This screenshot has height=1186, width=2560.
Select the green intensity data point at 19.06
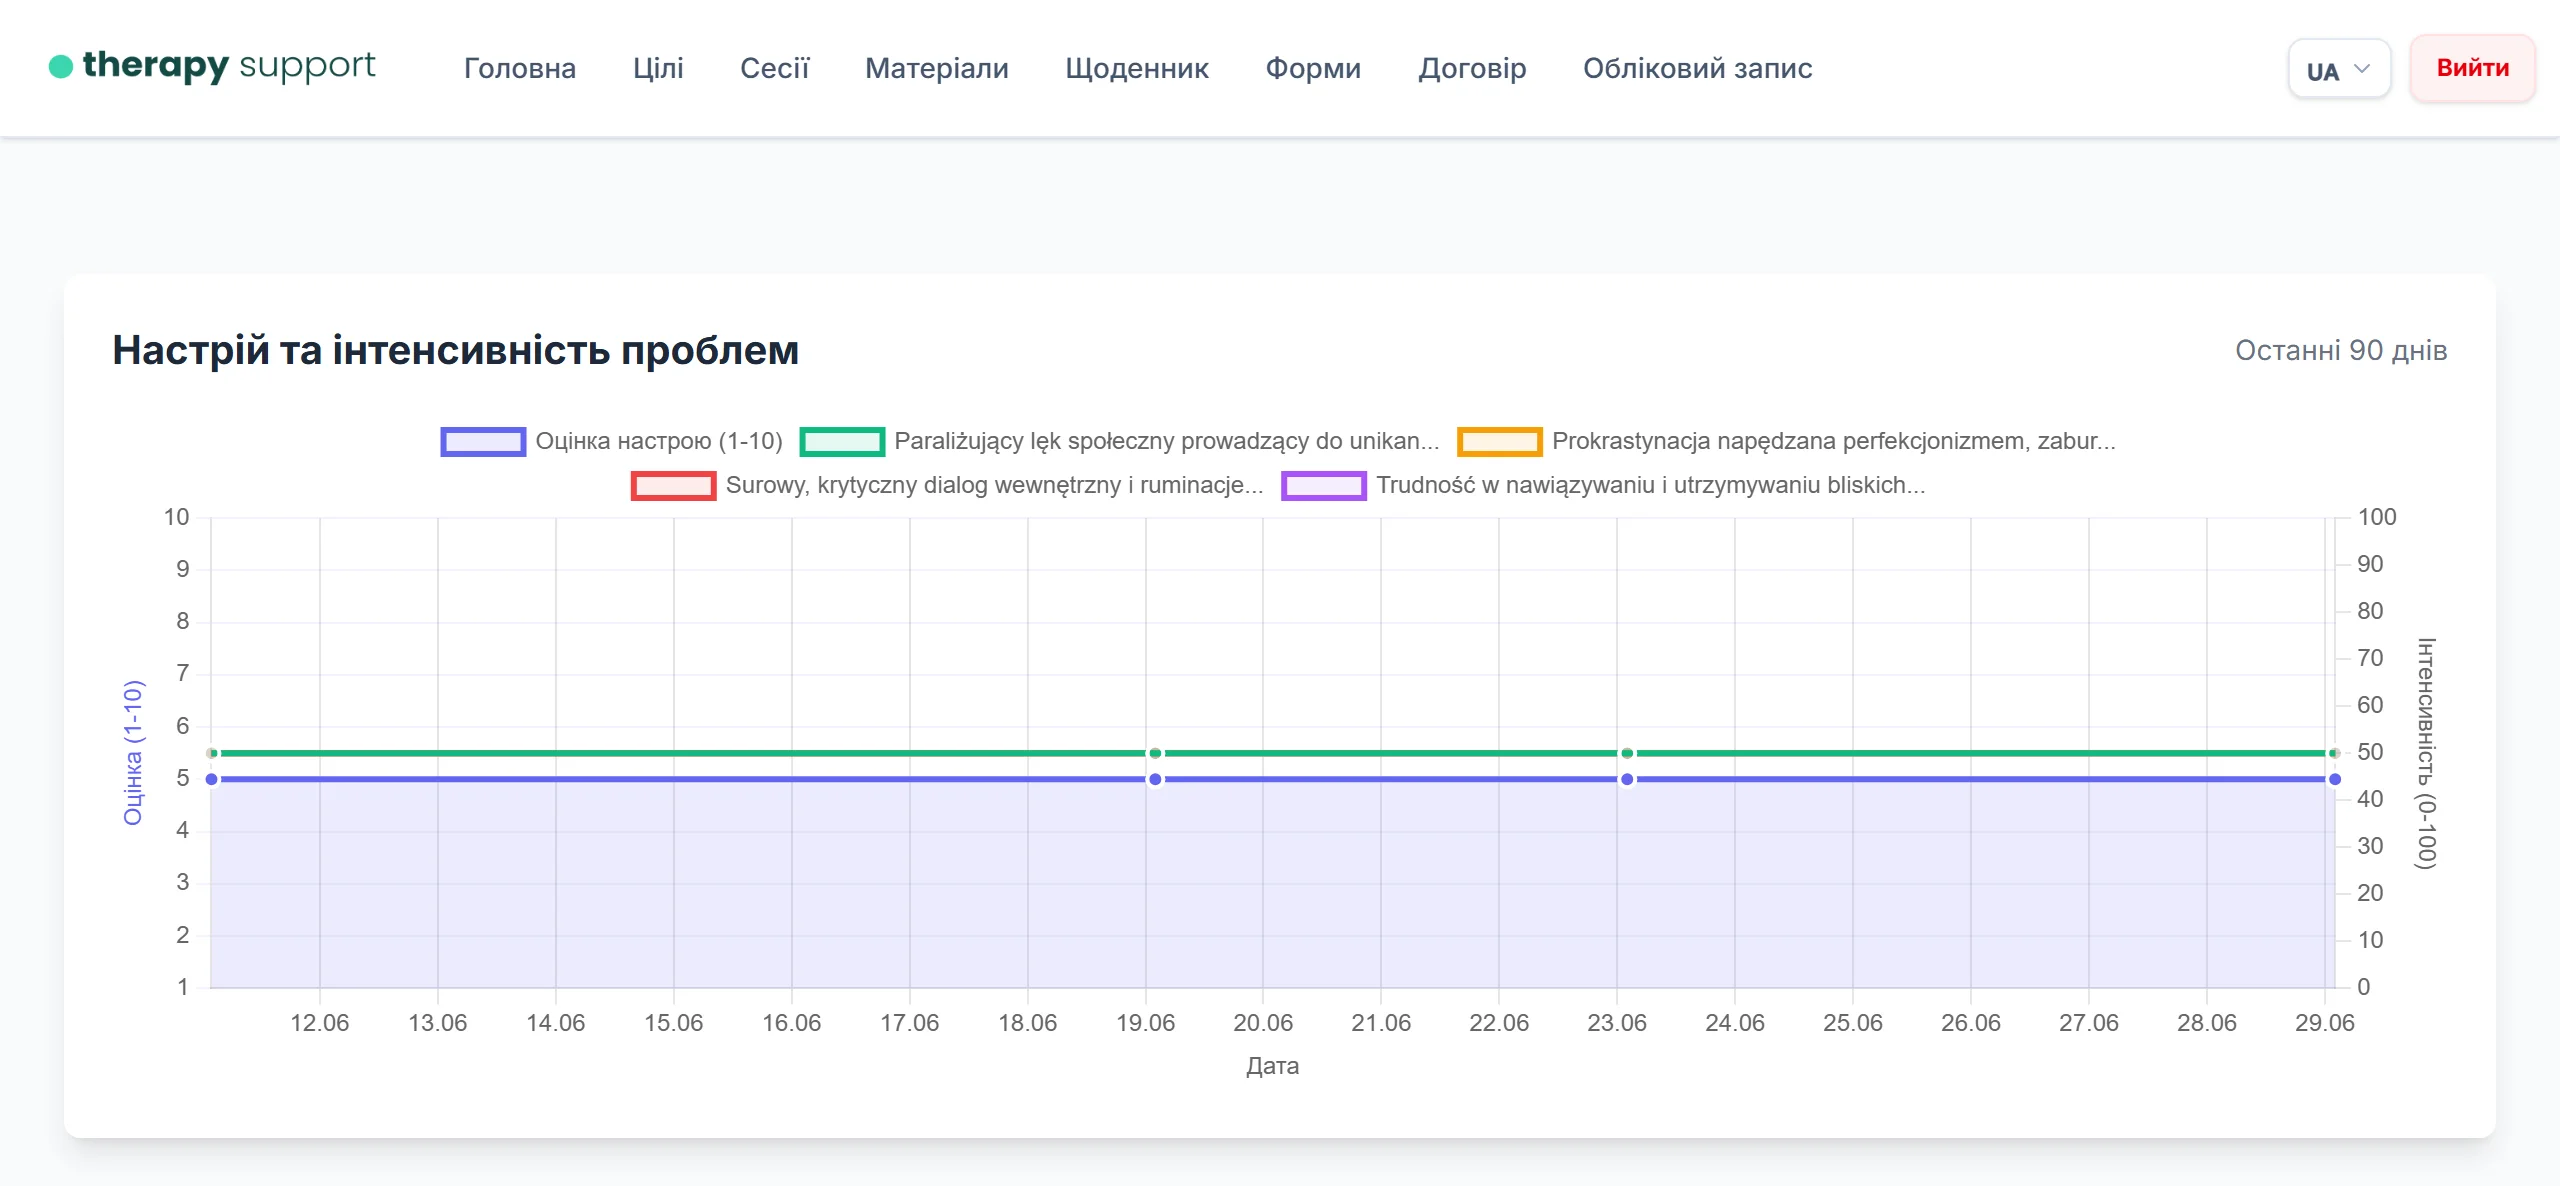tap(1155, 753)
